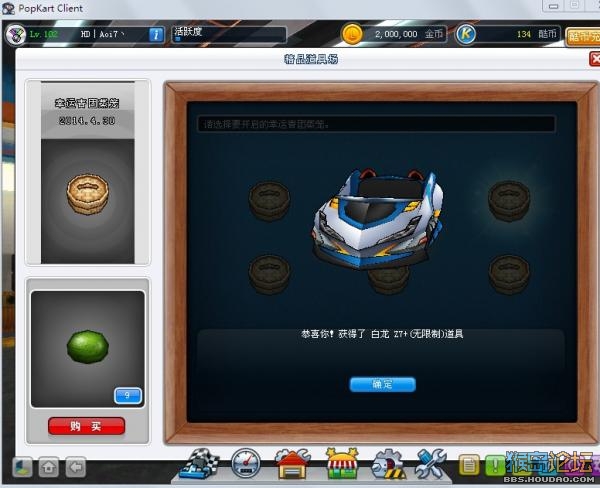Open the wrench and screwdriver tools icon
This screenshot has width=600, height=488.
click(431, 463)
